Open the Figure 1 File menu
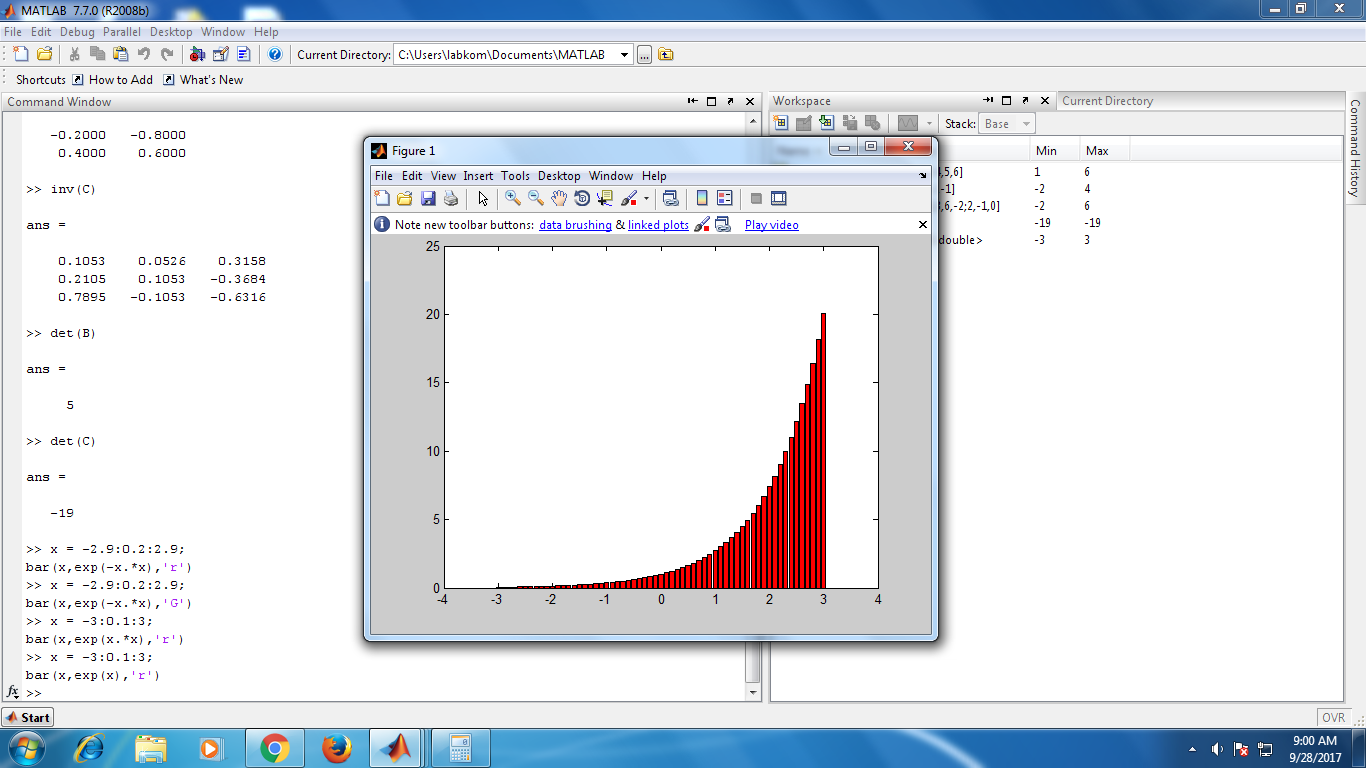 384,176
